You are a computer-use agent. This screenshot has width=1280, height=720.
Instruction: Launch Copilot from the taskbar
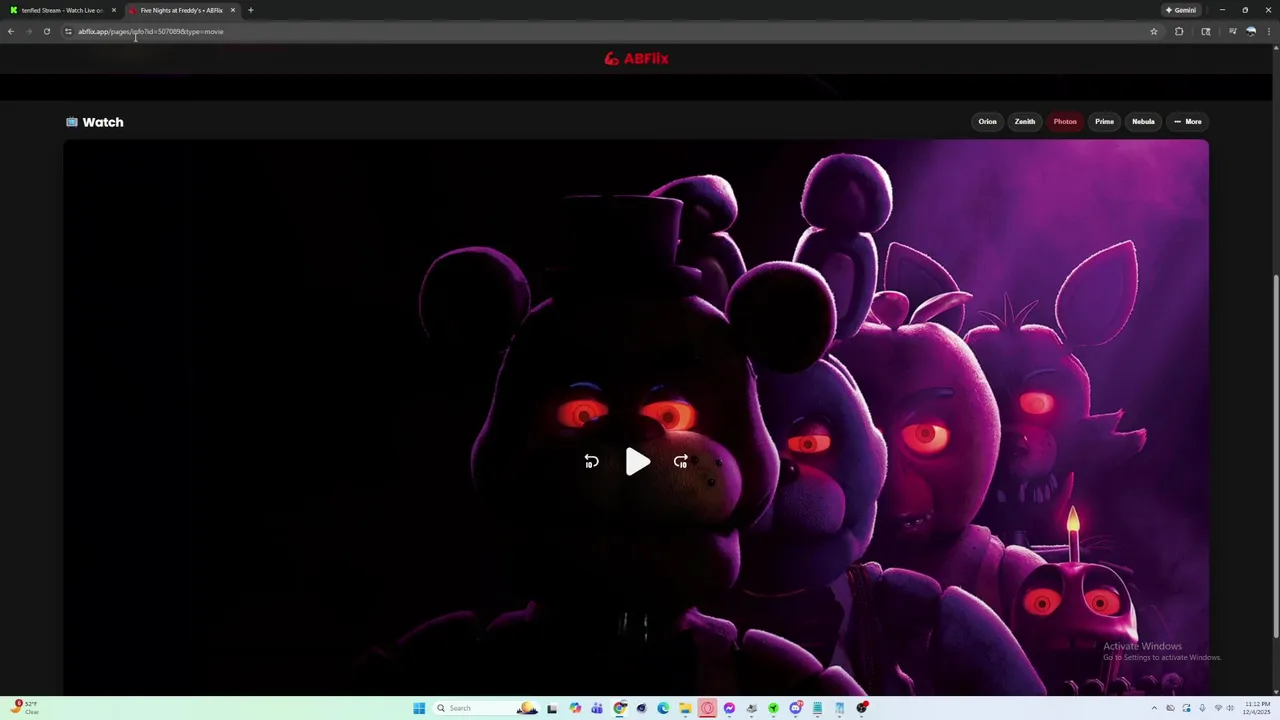coord(575,708)
